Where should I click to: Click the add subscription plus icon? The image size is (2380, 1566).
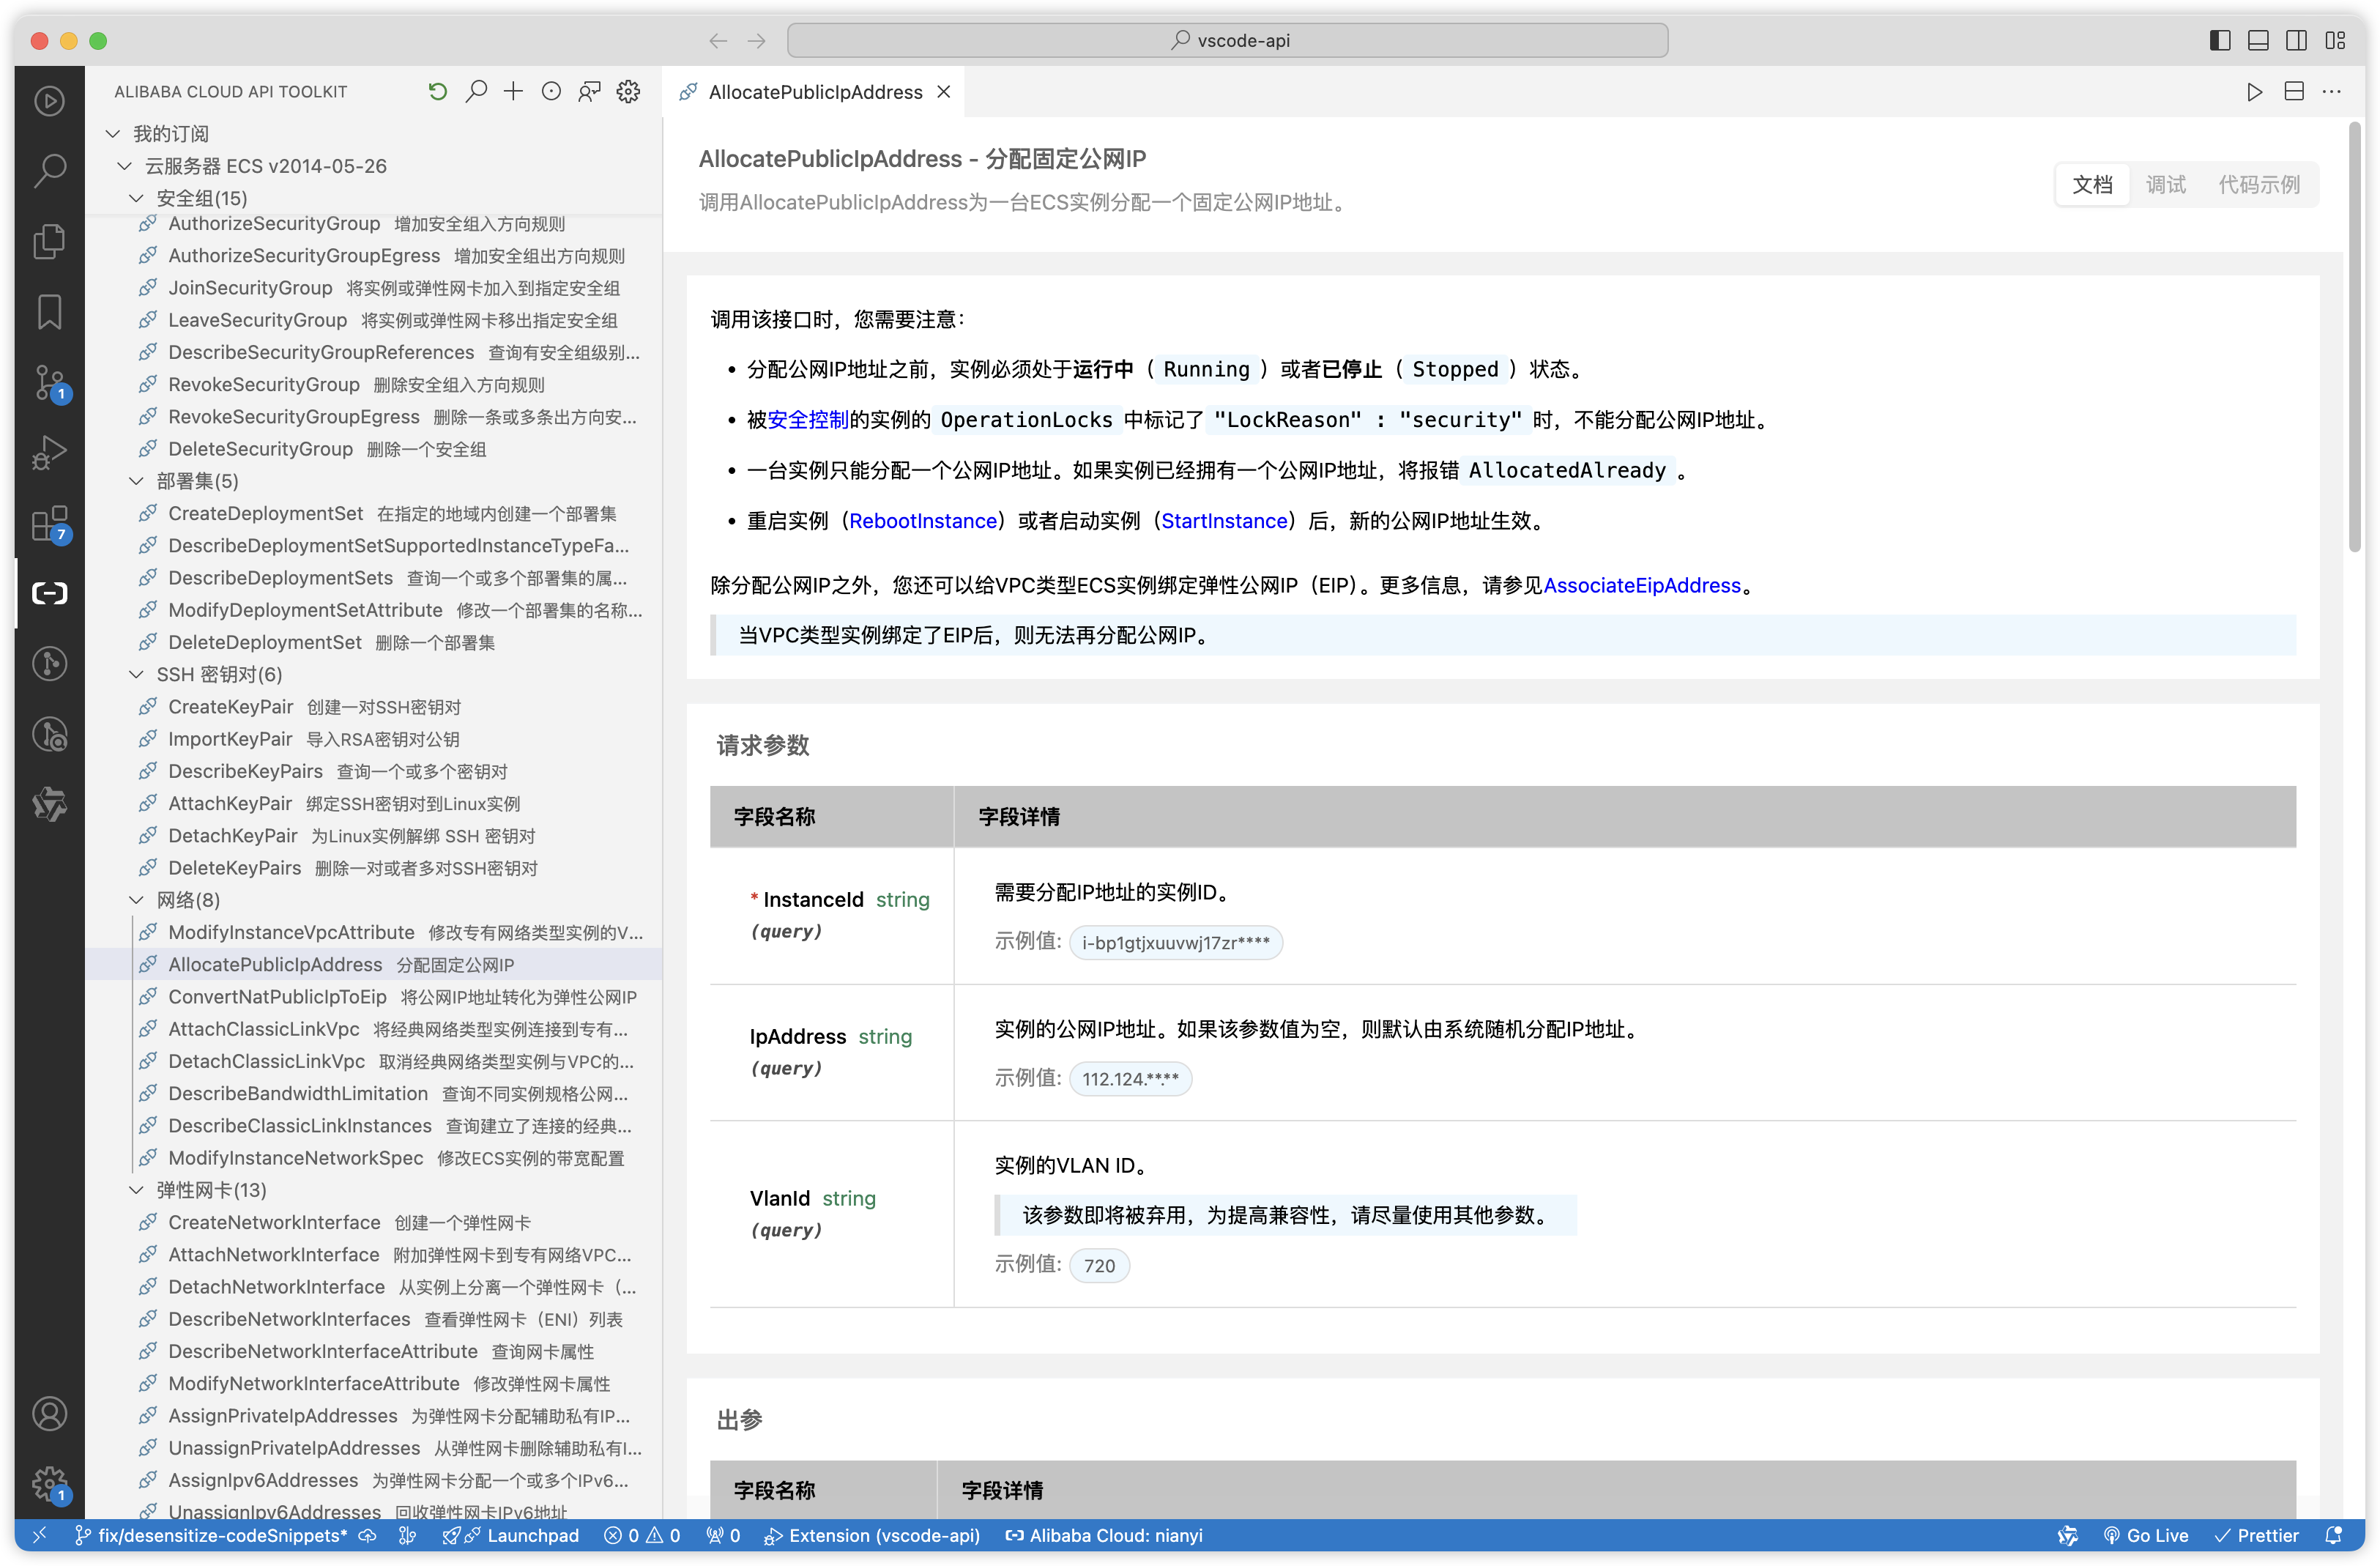tap(513, 91)
